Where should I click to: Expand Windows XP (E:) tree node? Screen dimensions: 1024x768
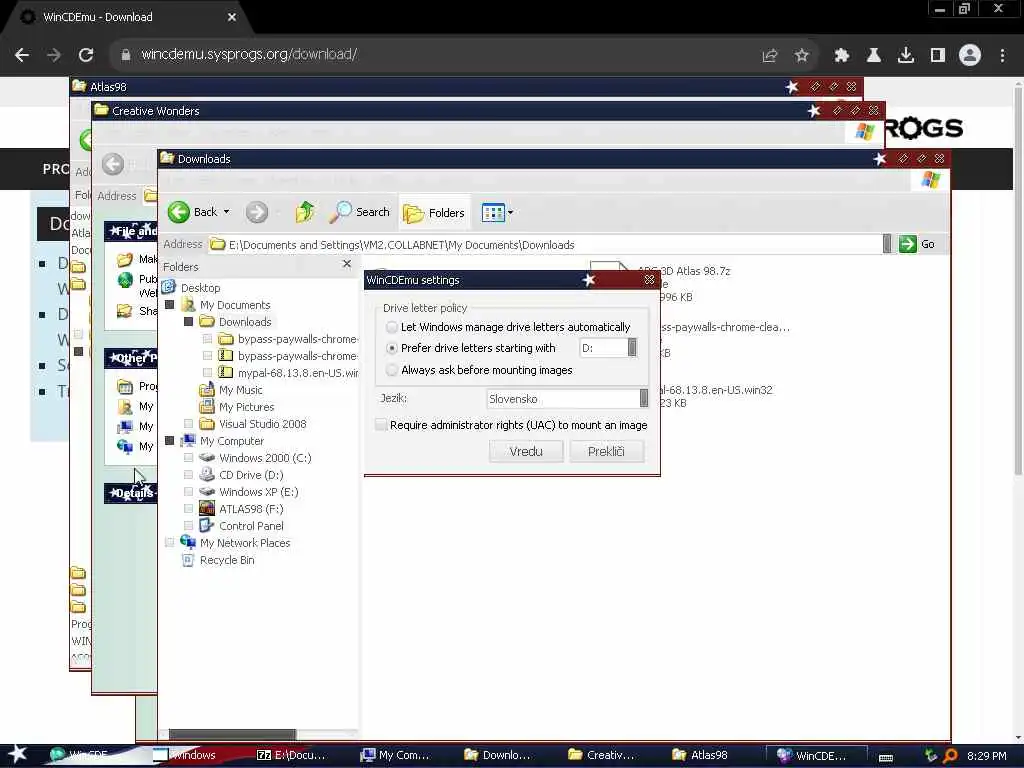pyautogui.click(x=189, y=492)
